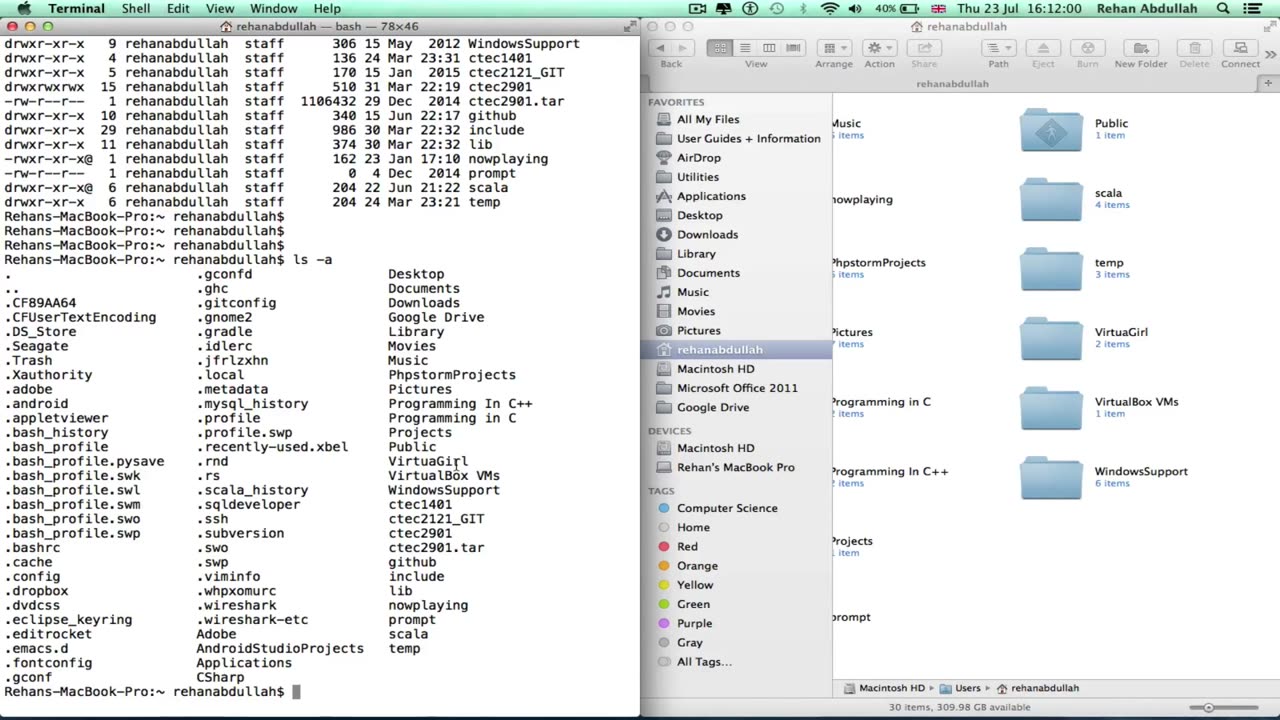Open the Shell menu
Viewport: 1280px width, 720px height.
[x=136, y=9]
